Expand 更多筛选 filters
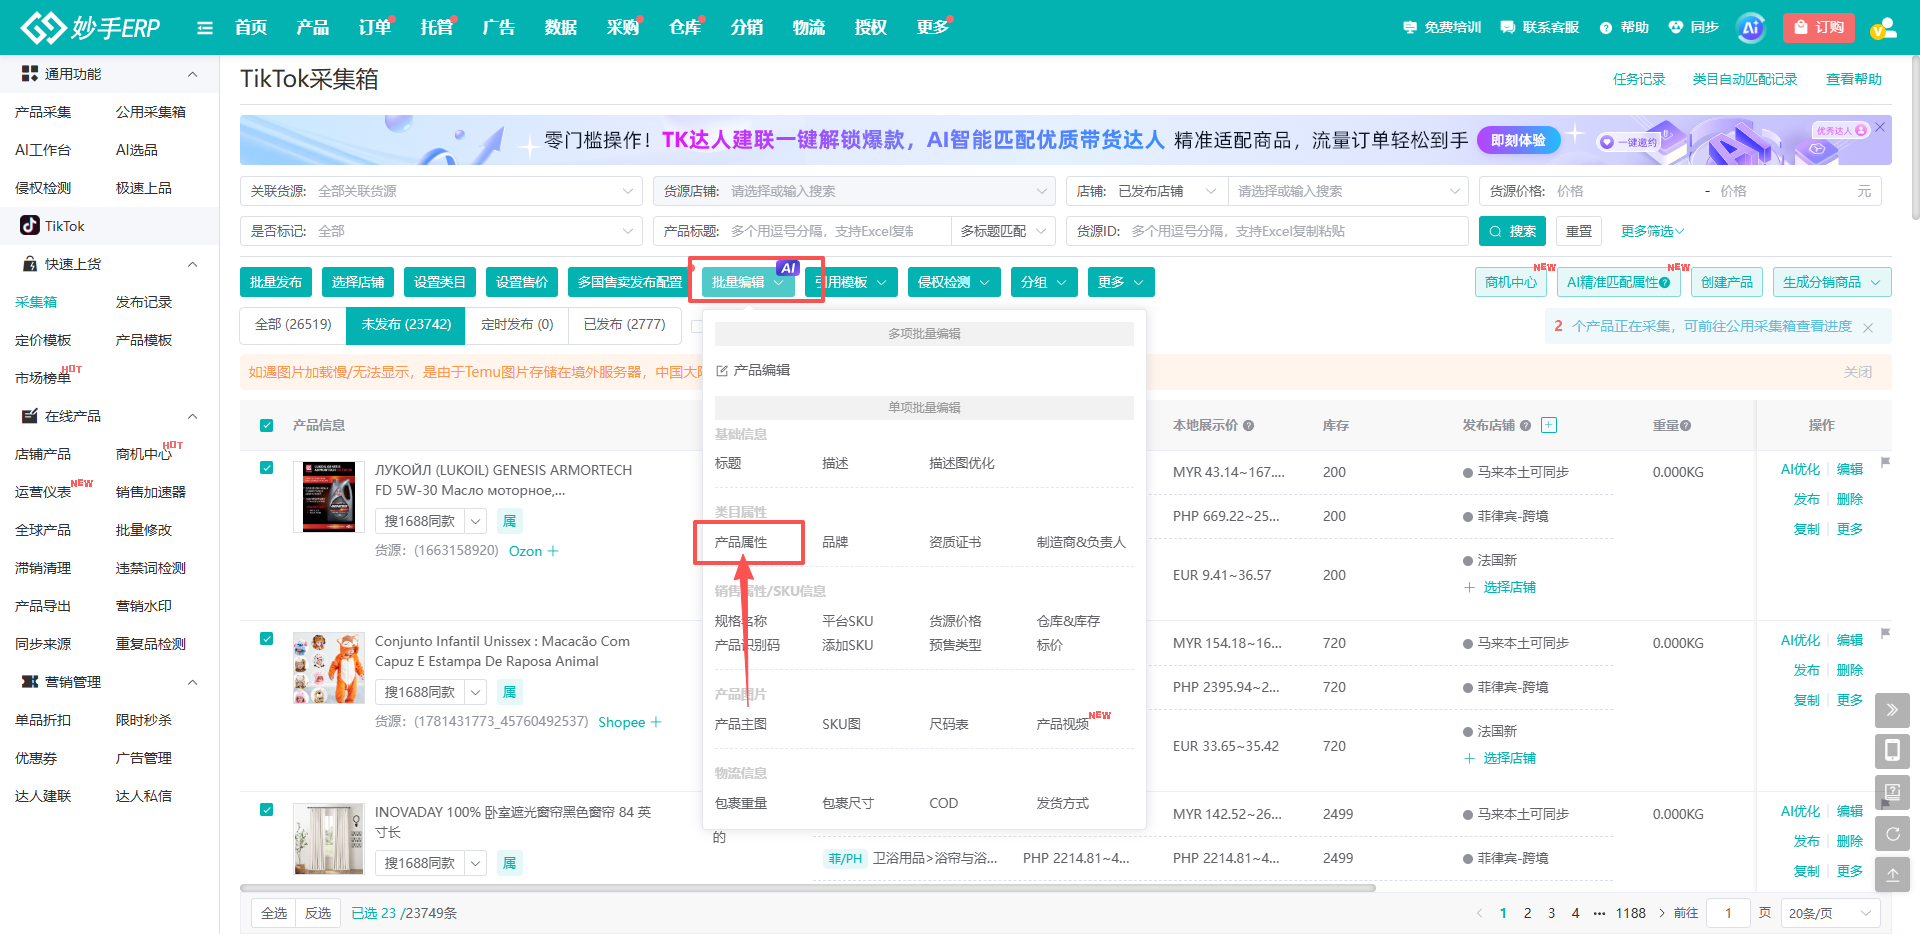The height and width of the screenshot is (934, 1920). [1652, 231]
